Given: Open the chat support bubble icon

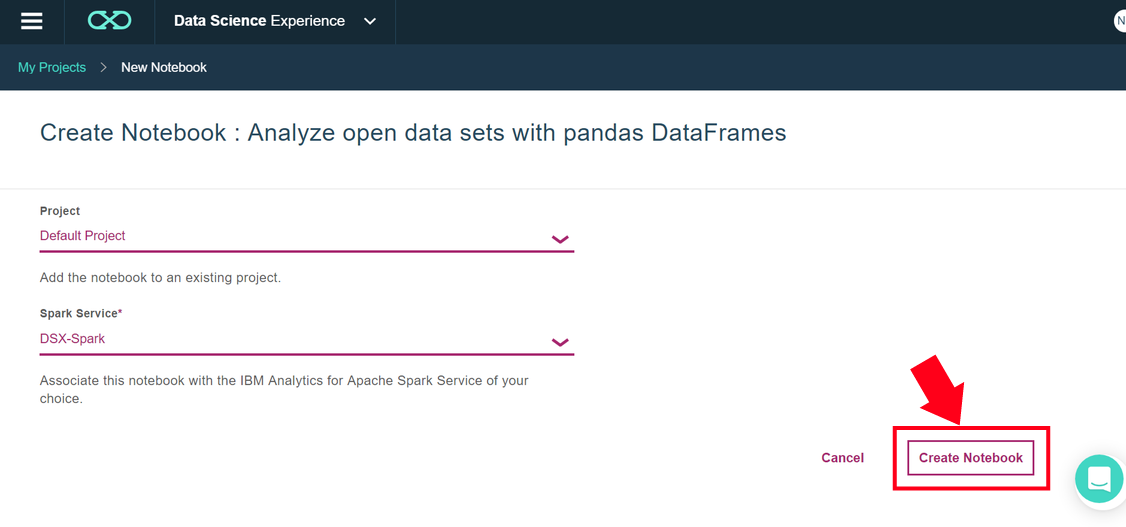Looking at the screenshot, I should pos(1100,478).
